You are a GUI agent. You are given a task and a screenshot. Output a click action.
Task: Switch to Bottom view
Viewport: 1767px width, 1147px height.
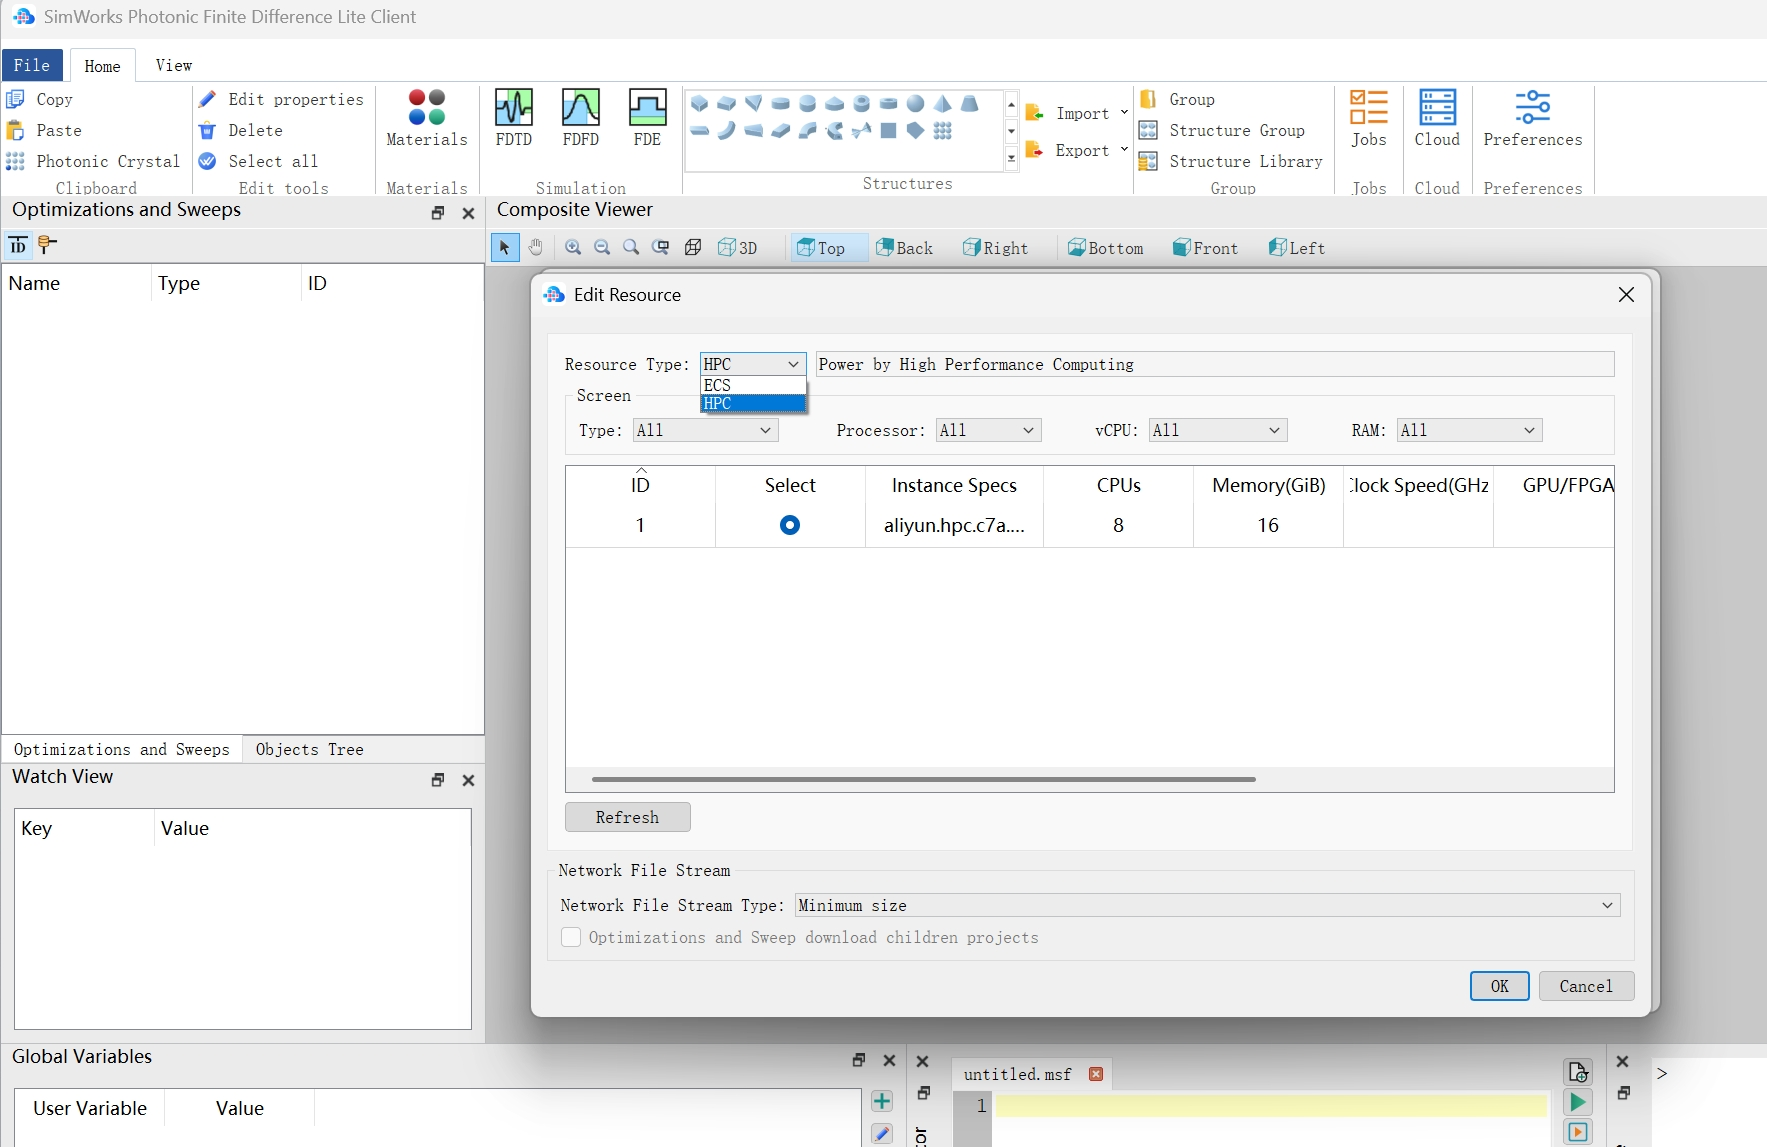pos(1105,247)
